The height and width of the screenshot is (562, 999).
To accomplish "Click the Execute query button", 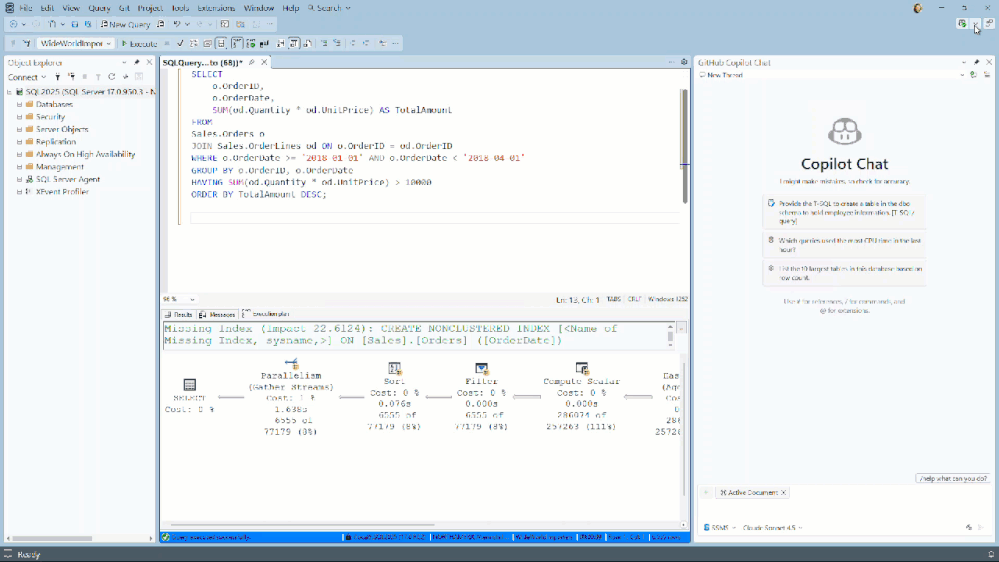I will [139, 44].
